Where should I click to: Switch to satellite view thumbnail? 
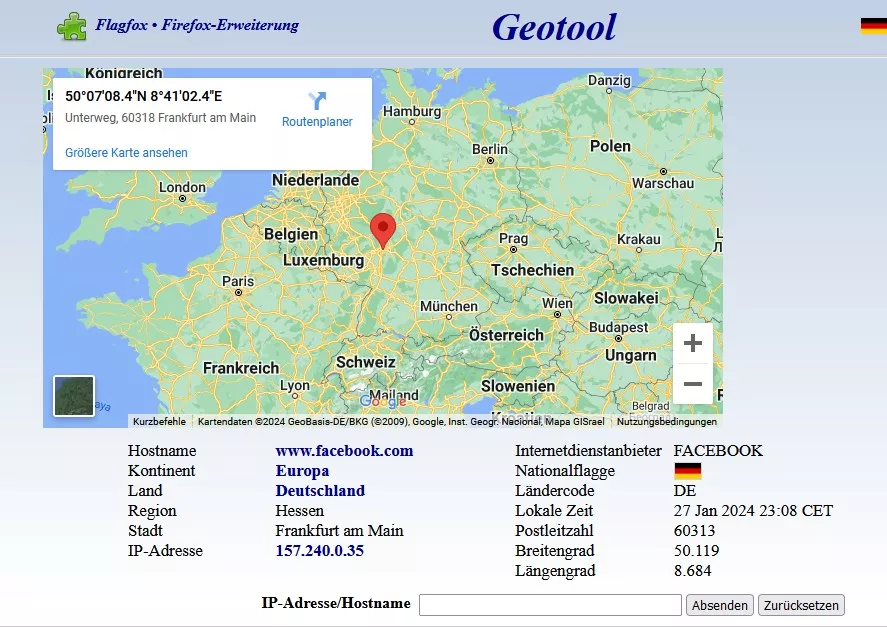coord(74,396)
